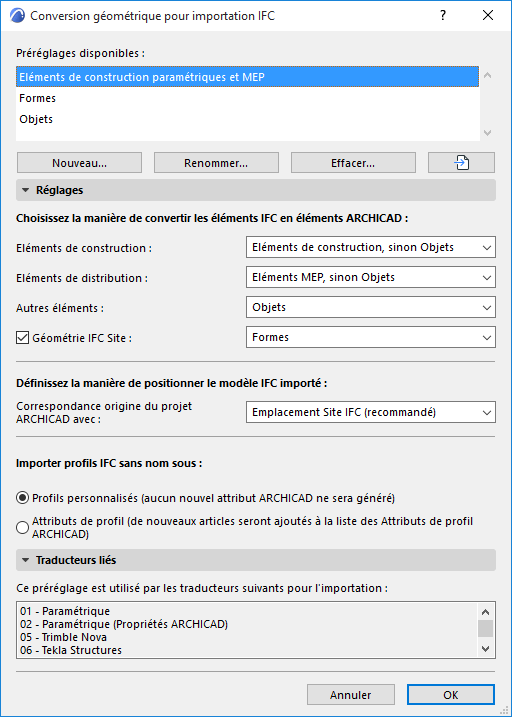This screenshot has height=717, width=512.
Task: Click the presets list scroll down arrow
Action: click(x=487, y=133)
